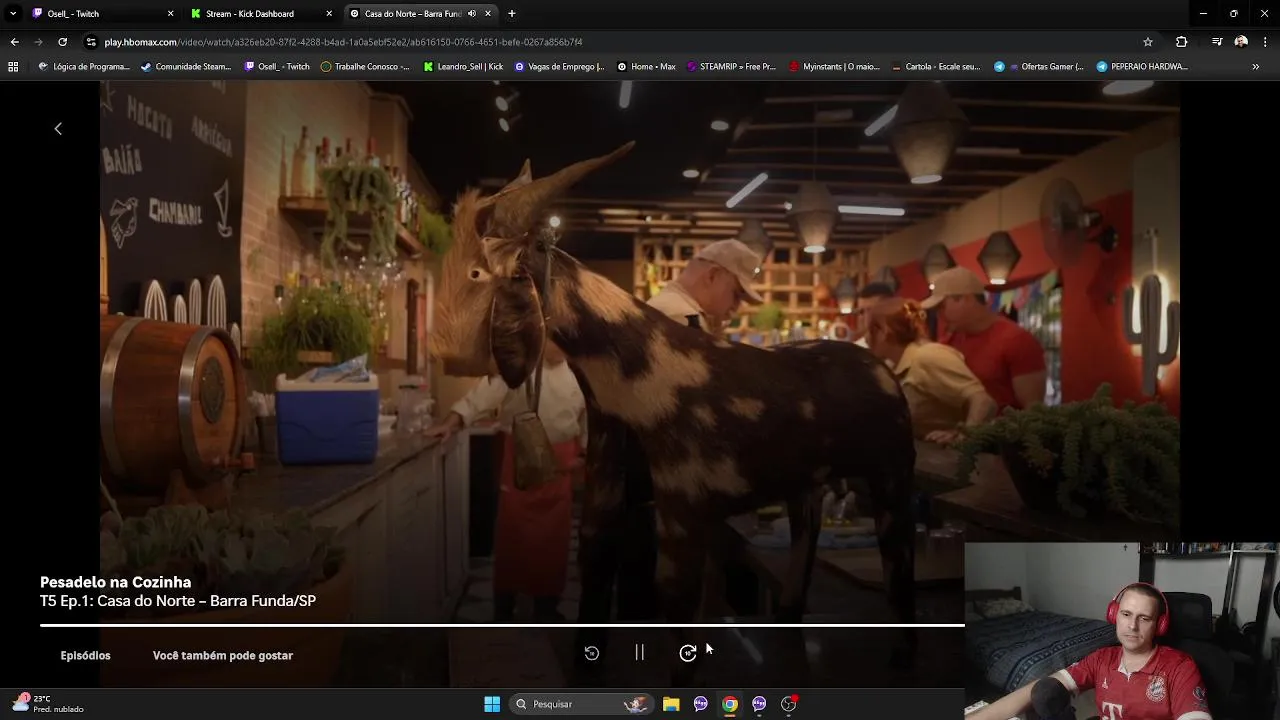Open media controls in Chrome toolbar
Image resolution: width=1280 pixels, height=720 pixels.
click(1217, 42)
